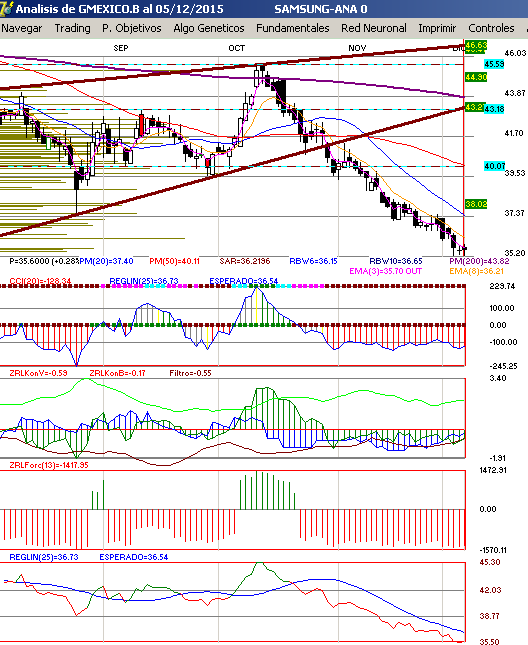
Task: Open the P. Objetivos menu
Action: (x=132, y=28)
